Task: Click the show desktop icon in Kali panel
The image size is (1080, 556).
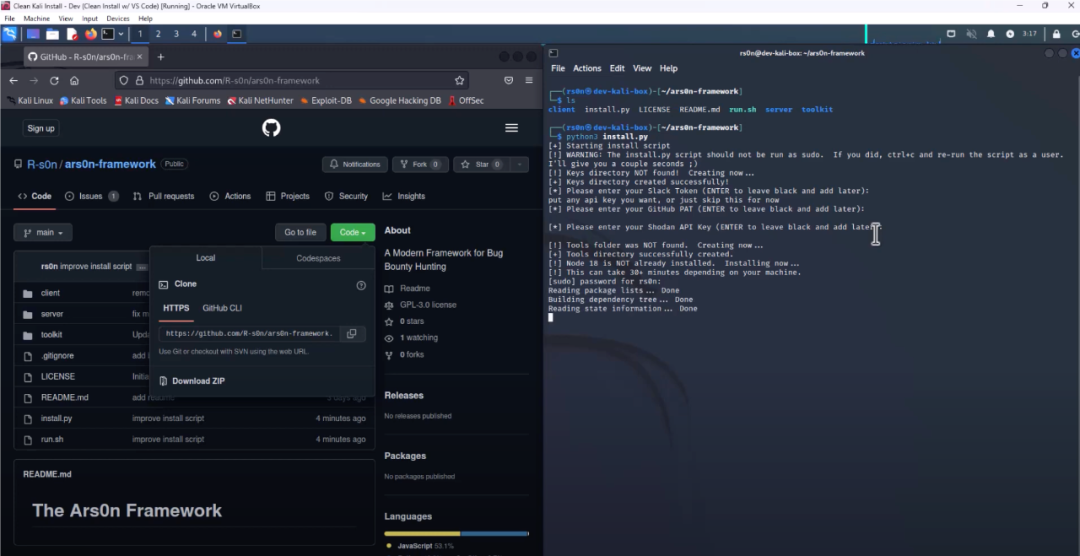Action: point(33,34)
